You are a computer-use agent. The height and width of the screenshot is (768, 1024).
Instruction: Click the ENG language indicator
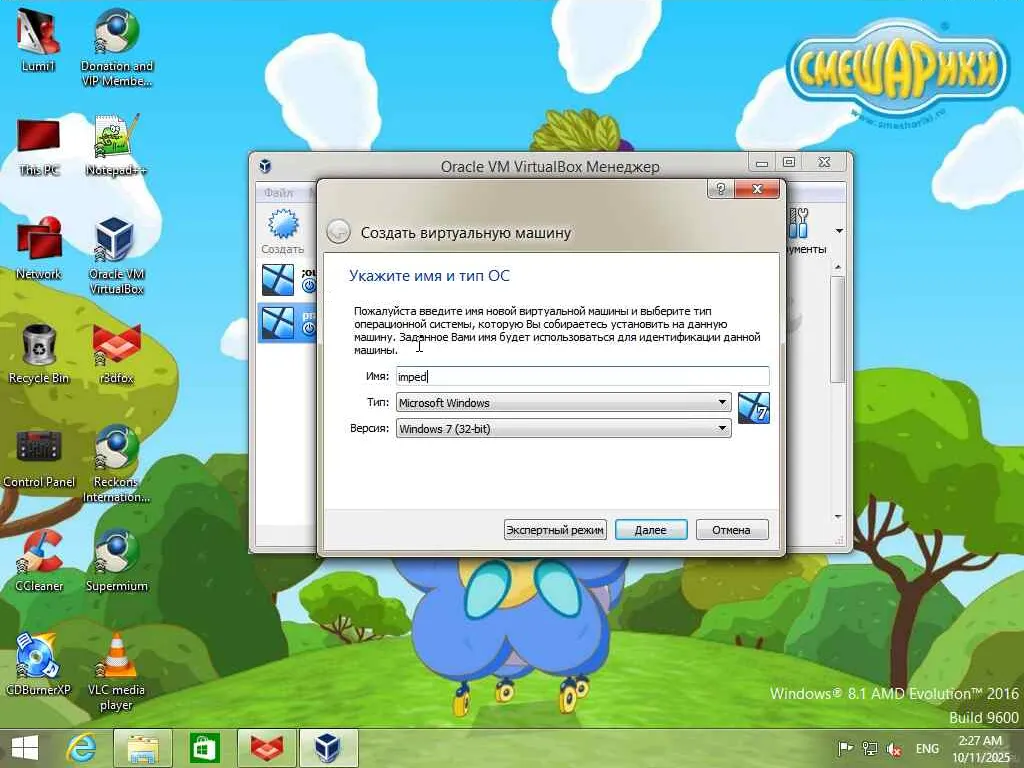927,749
